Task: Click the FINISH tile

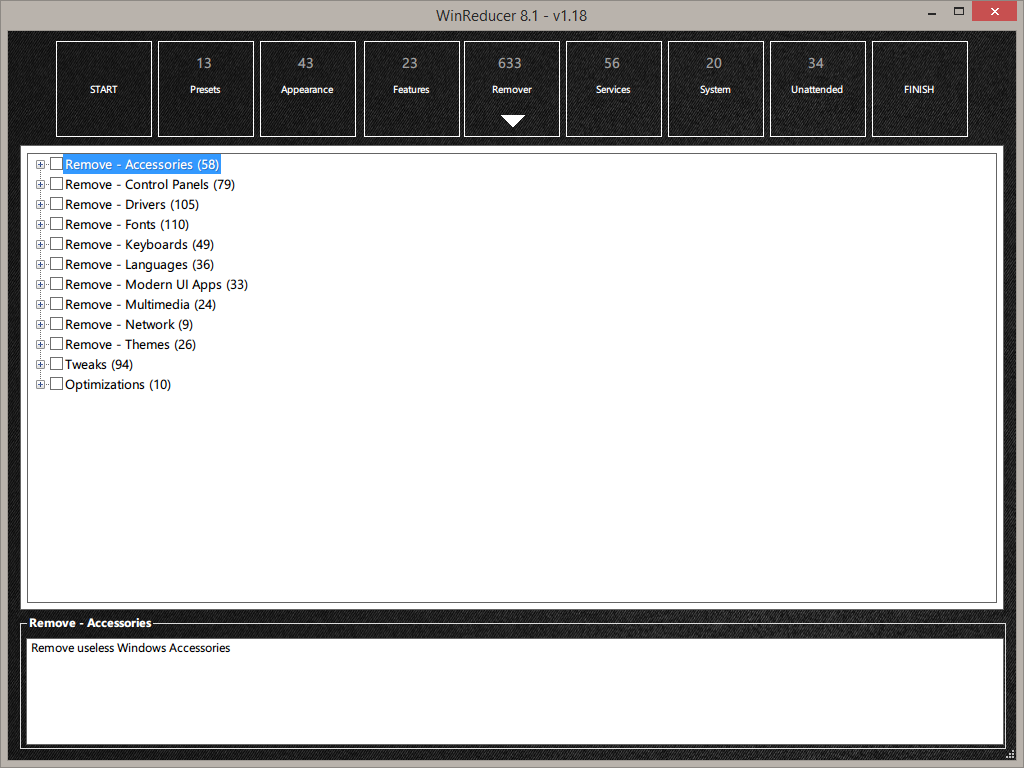Action: (920, 89)
